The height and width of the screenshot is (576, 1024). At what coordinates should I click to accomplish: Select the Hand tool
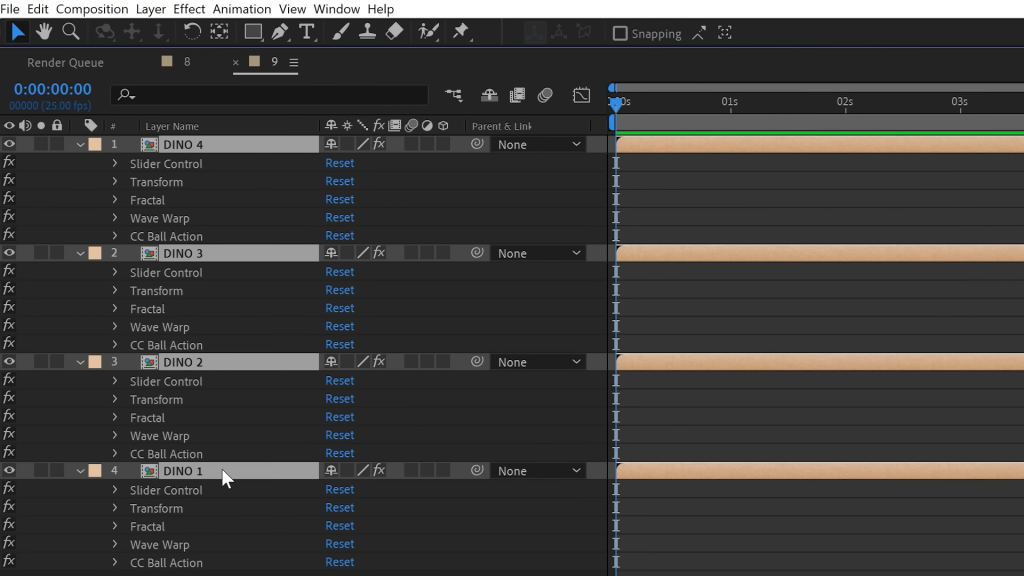[x=44, y=31]
